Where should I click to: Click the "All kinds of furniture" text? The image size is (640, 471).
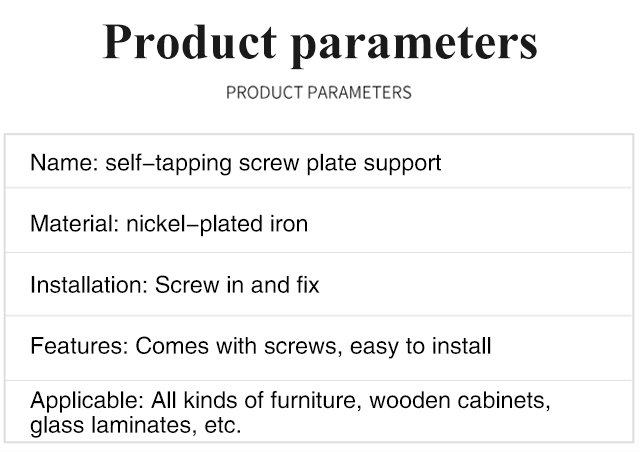coord(254,402)
